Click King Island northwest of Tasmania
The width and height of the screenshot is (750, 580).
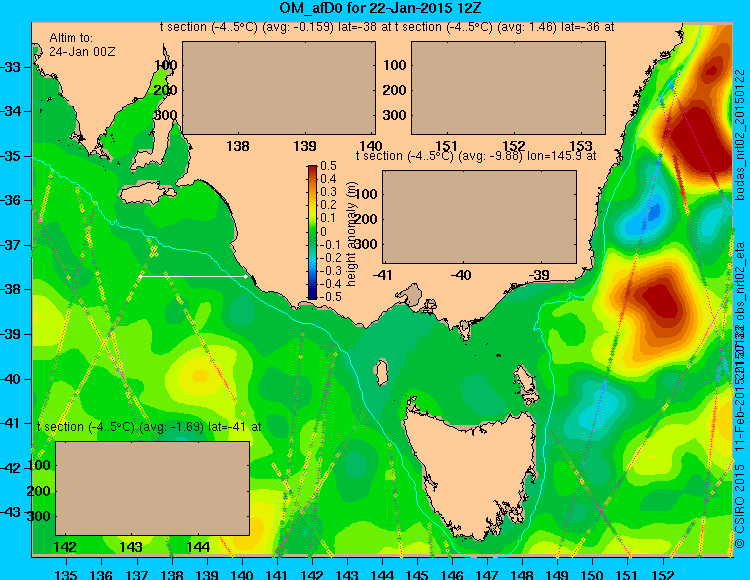[381, 372]
